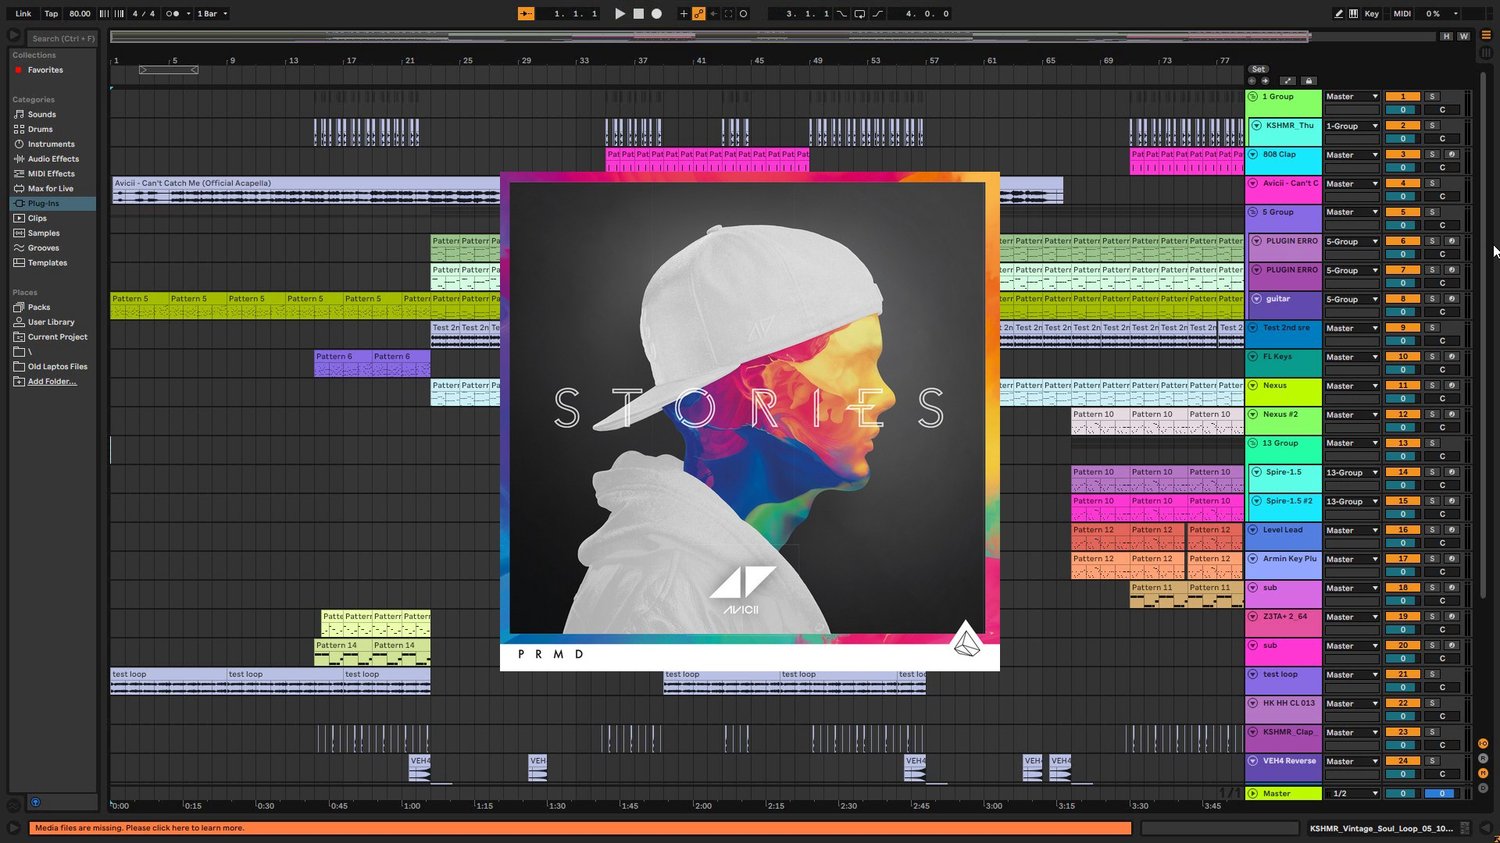
Task: Click the MIDI overdub plus icon
Action: 683,14
